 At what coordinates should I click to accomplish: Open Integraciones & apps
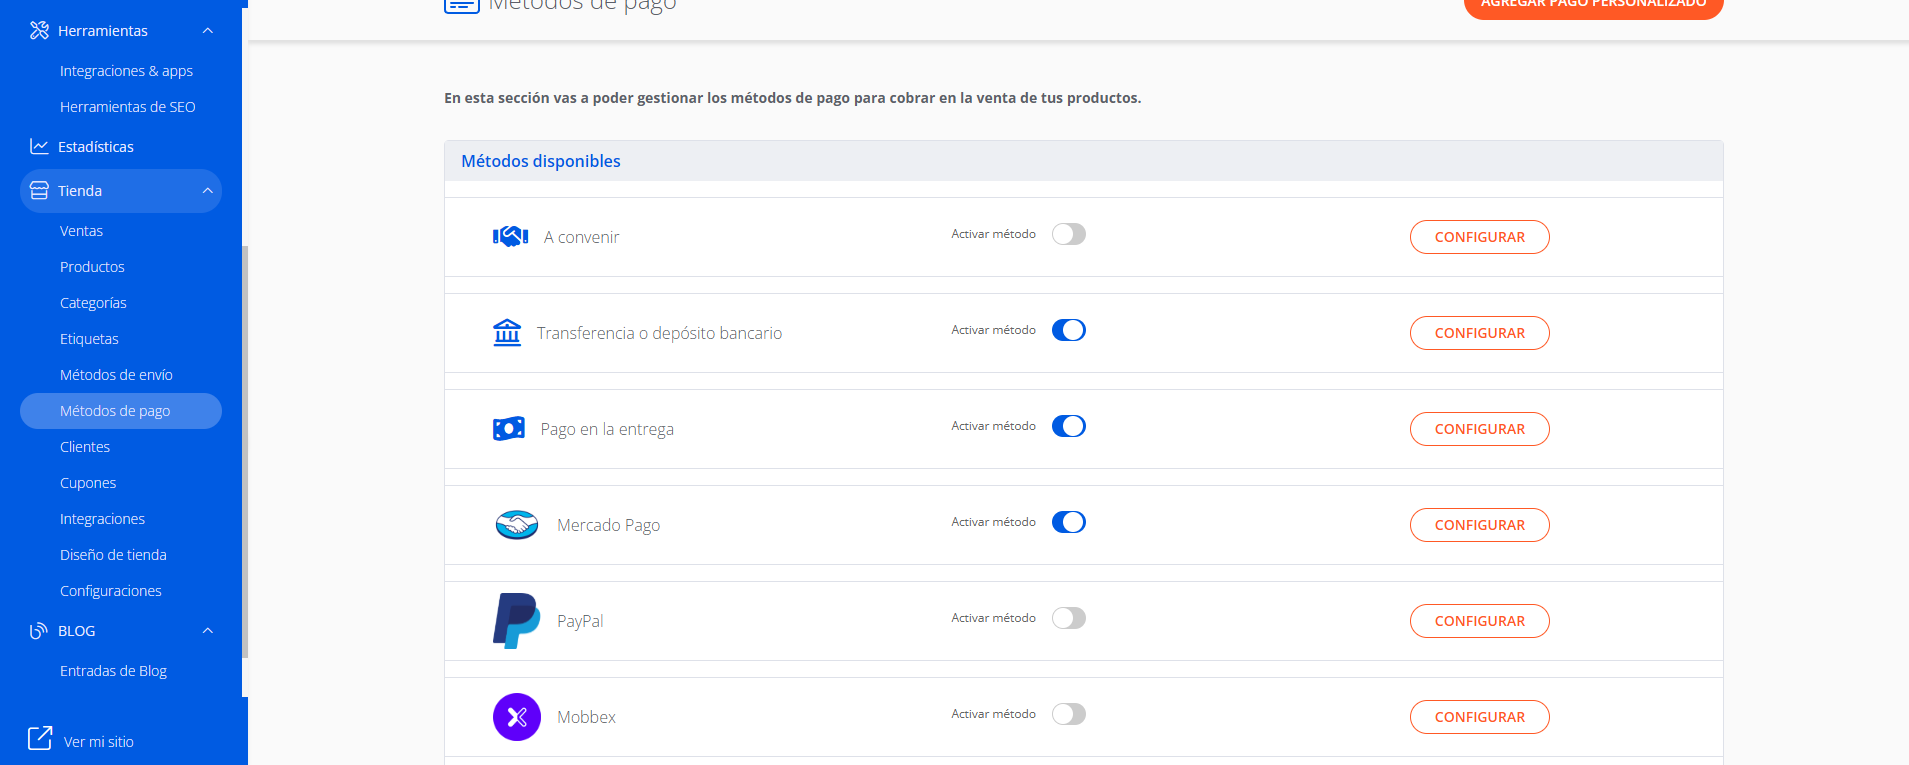point(126,71)
